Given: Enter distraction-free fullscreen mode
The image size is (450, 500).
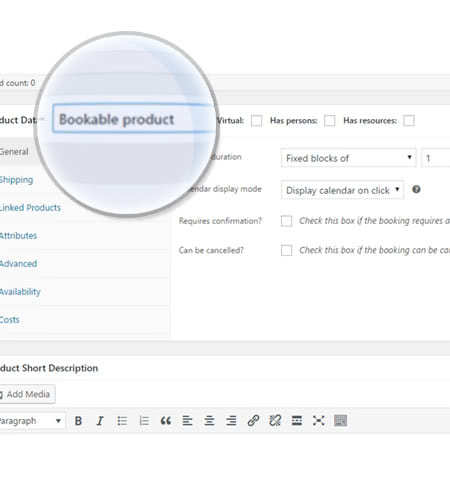Looking at the screenshot, I should (319, 421).
